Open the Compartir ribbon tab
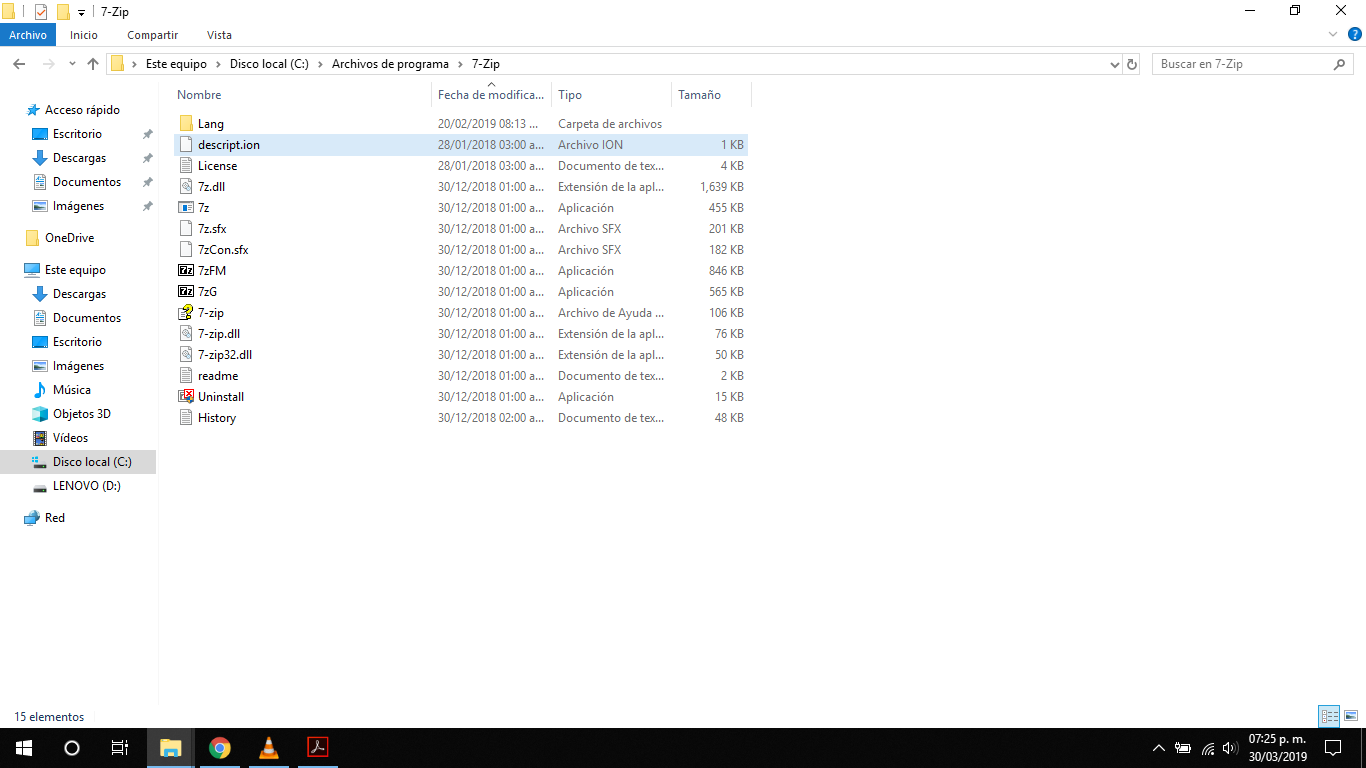 click(153, 35)
